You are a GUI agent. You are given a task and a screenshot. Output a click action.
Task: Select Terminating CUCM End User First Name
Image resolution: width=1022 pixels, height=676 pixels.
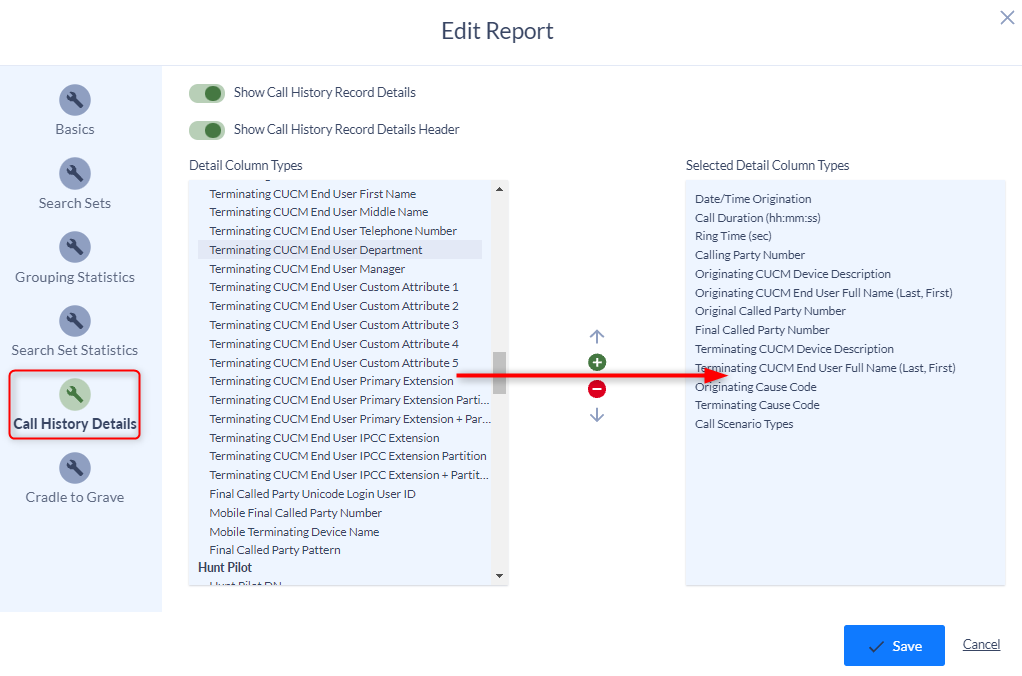click(312, 194)
